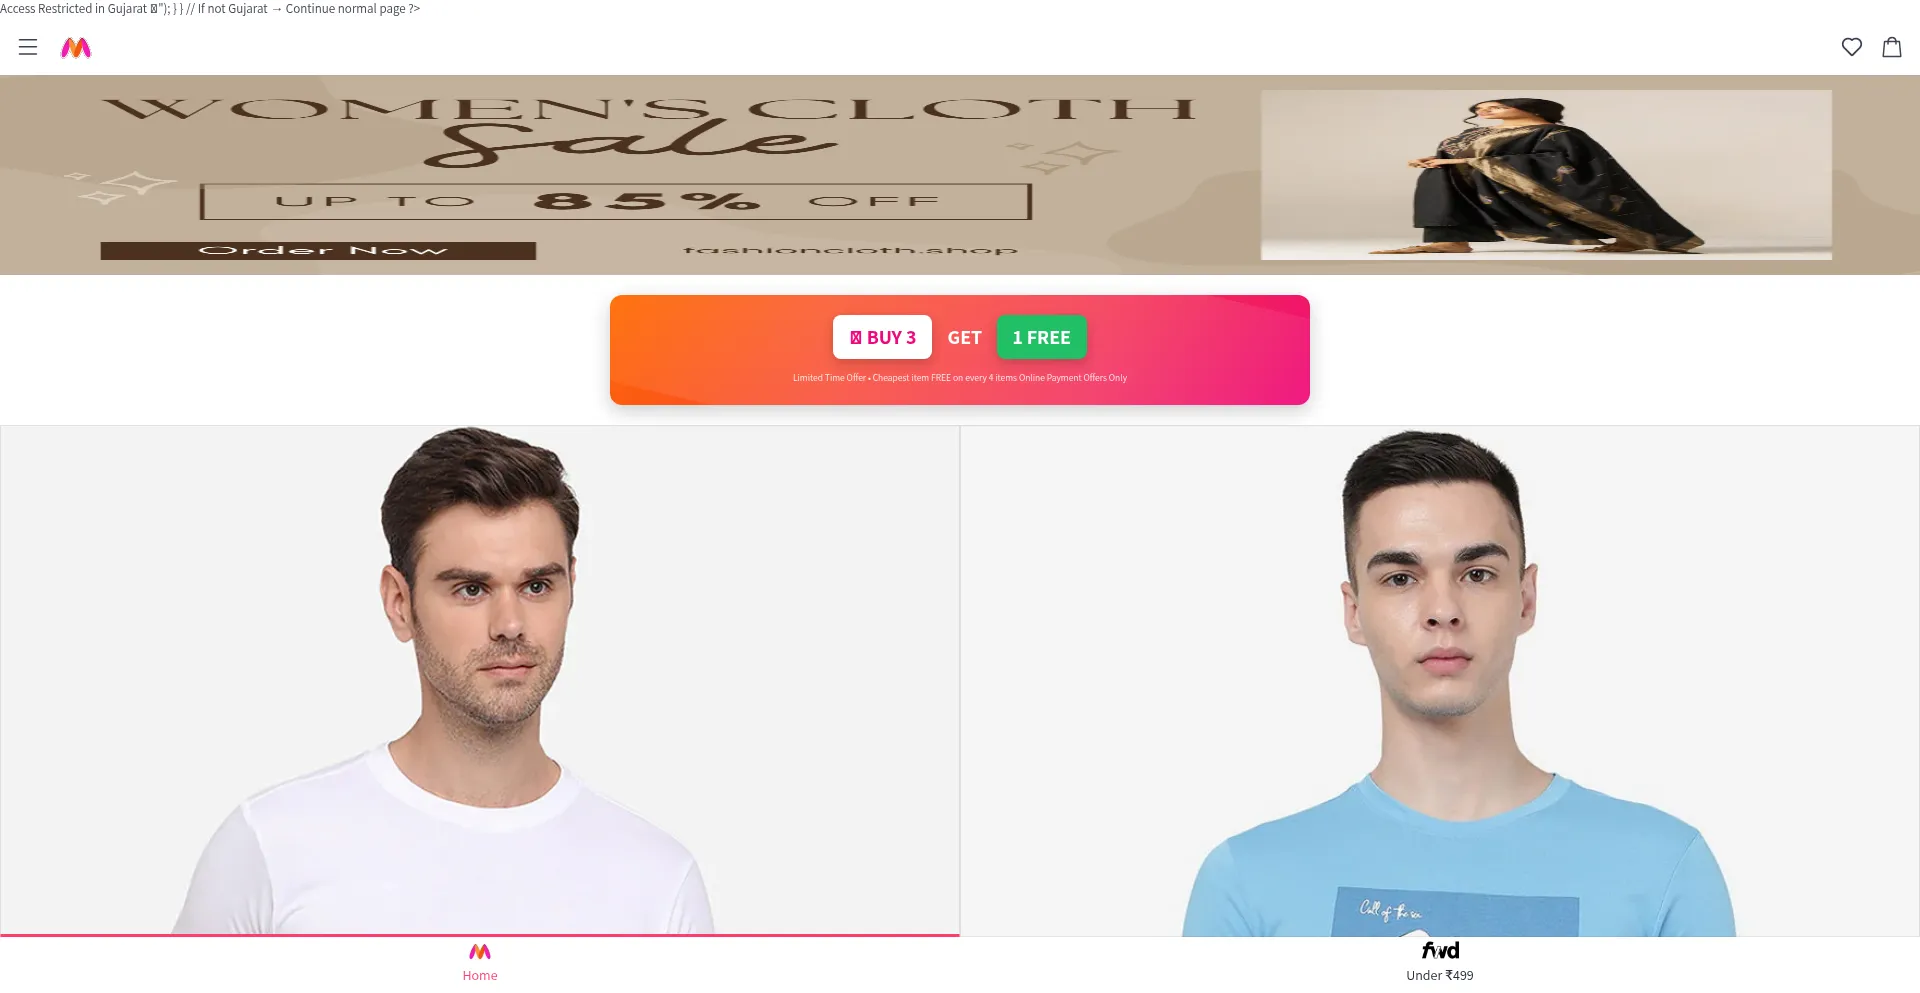Click the GET text in offer banner

[964, 338]
